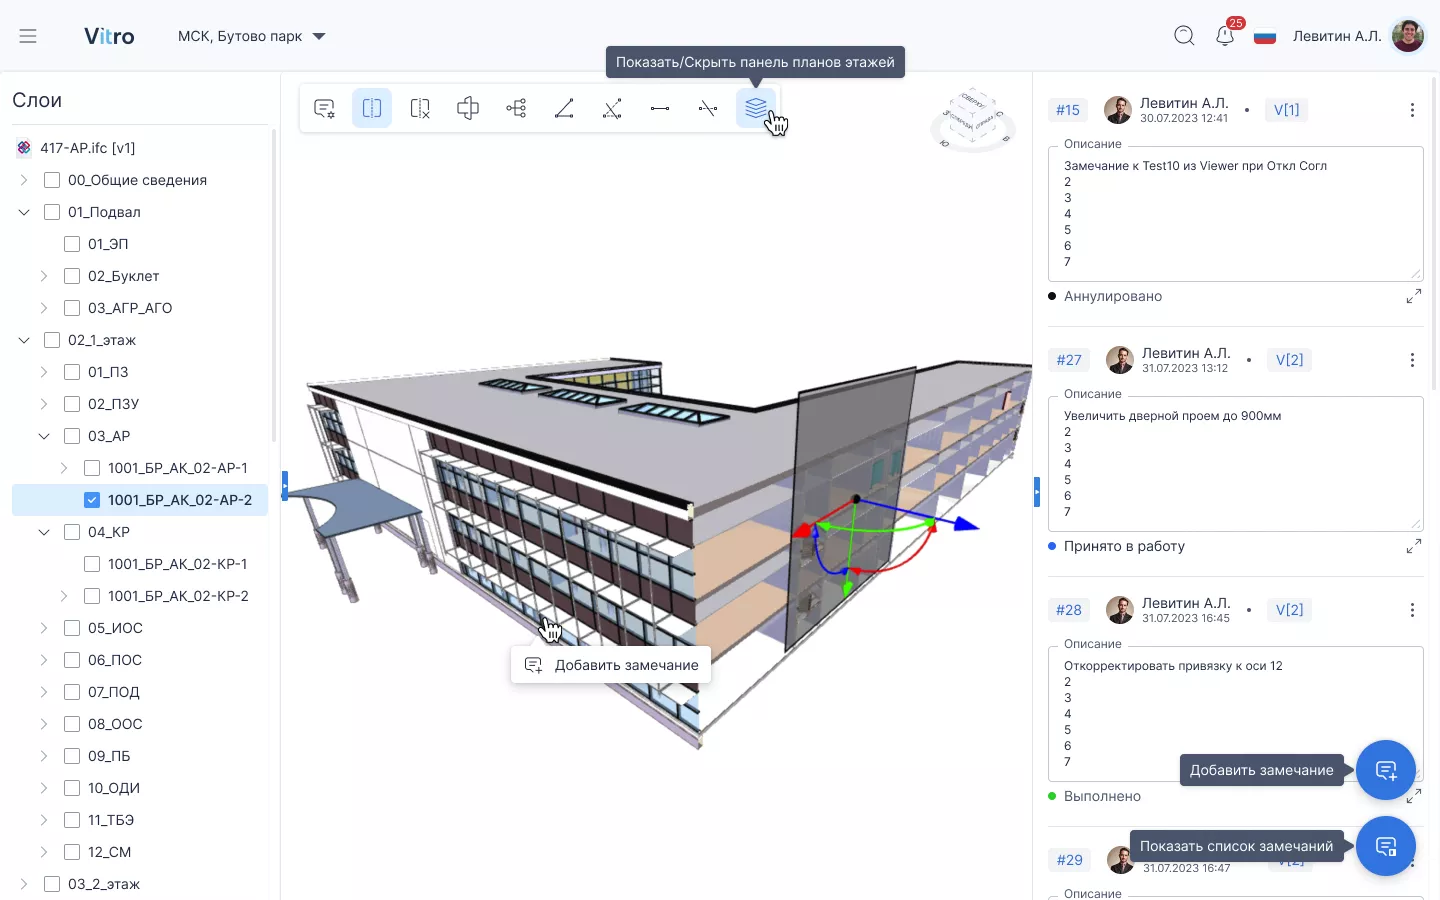Open the hamburger main menu
1440x900 pixels.
(x=28, y=36)
